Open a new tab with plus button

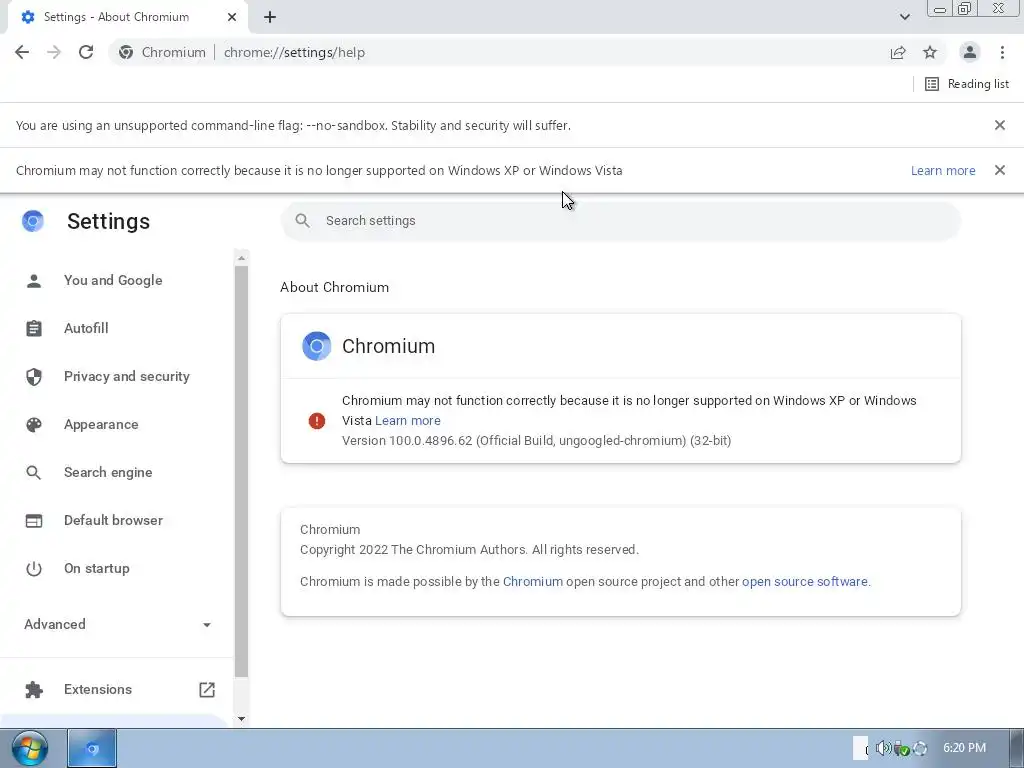[x=270, y=17]
